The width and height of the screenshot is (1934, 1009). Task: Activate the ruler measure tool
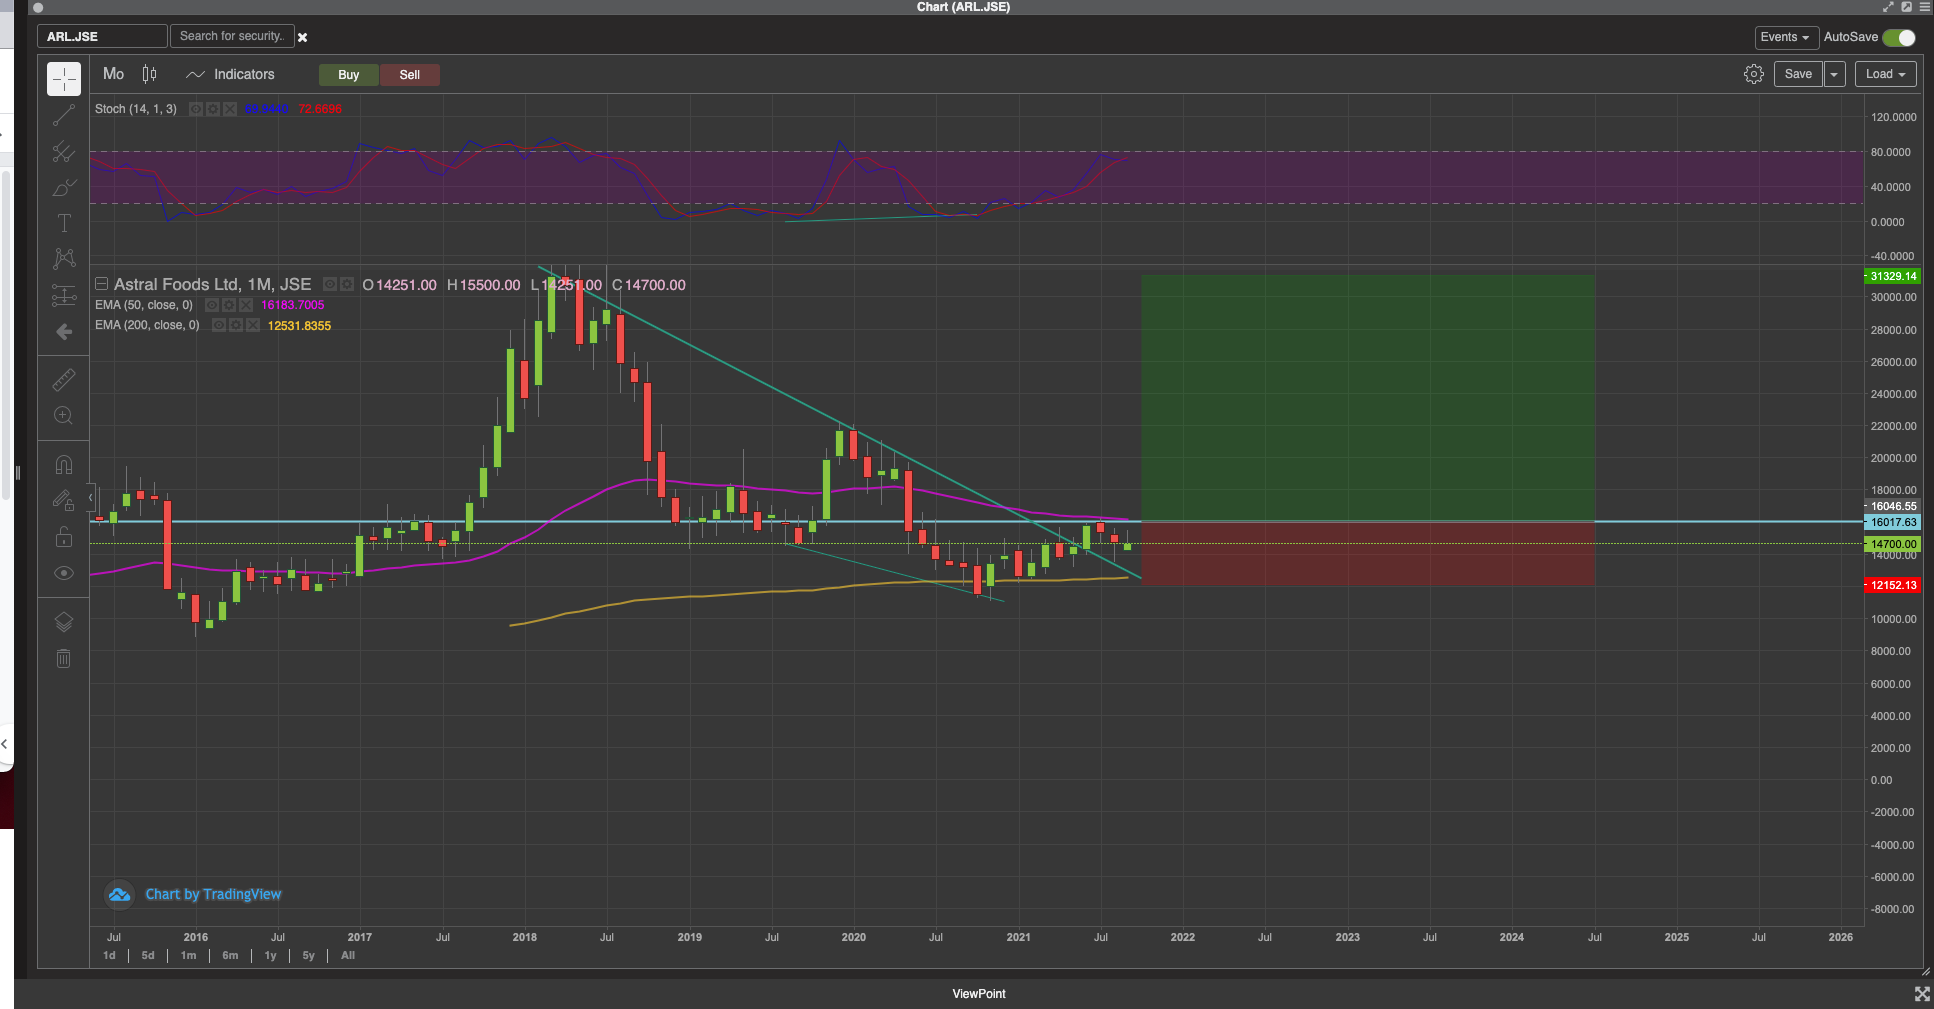(64, 380)
